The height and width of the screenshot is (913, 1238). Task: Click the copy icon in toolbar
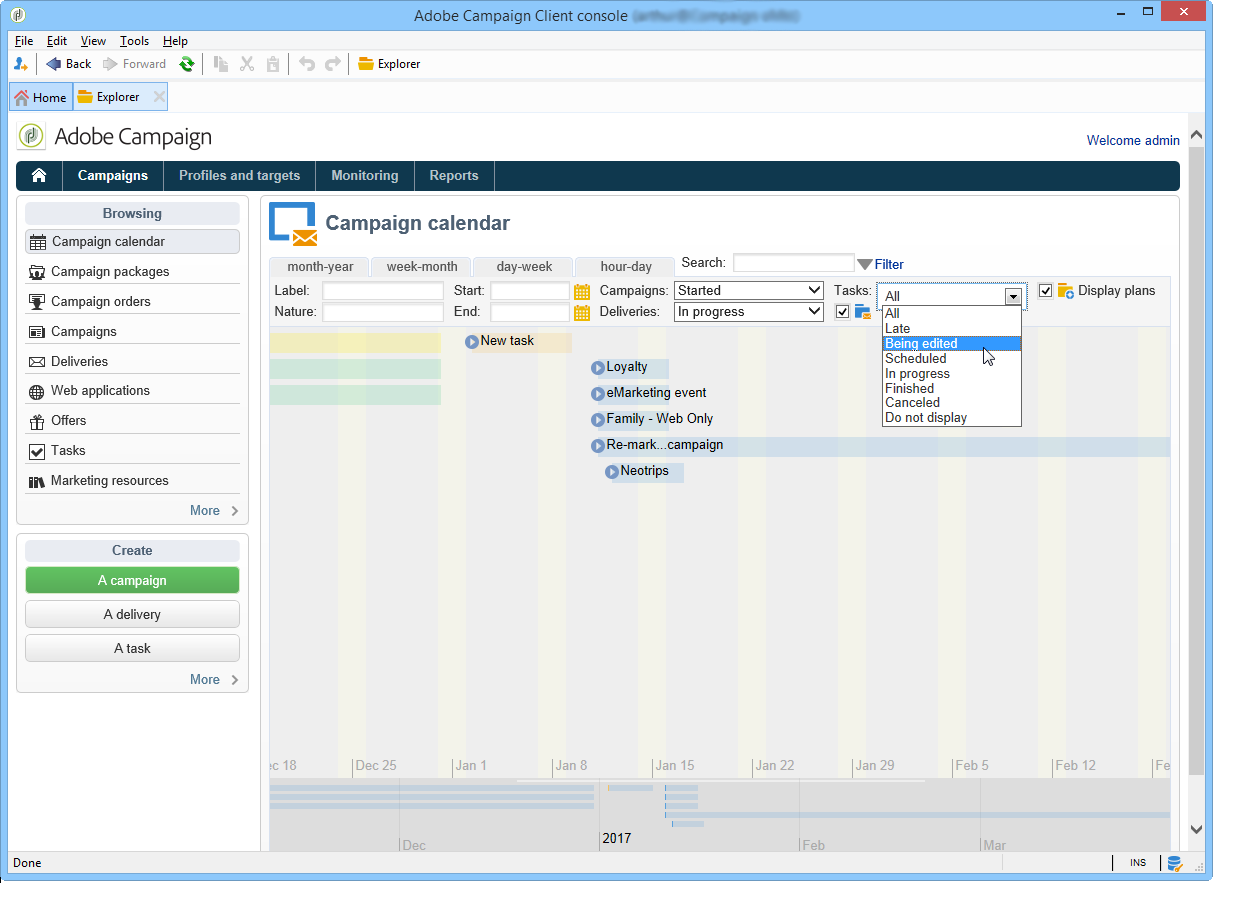(221, 64)
